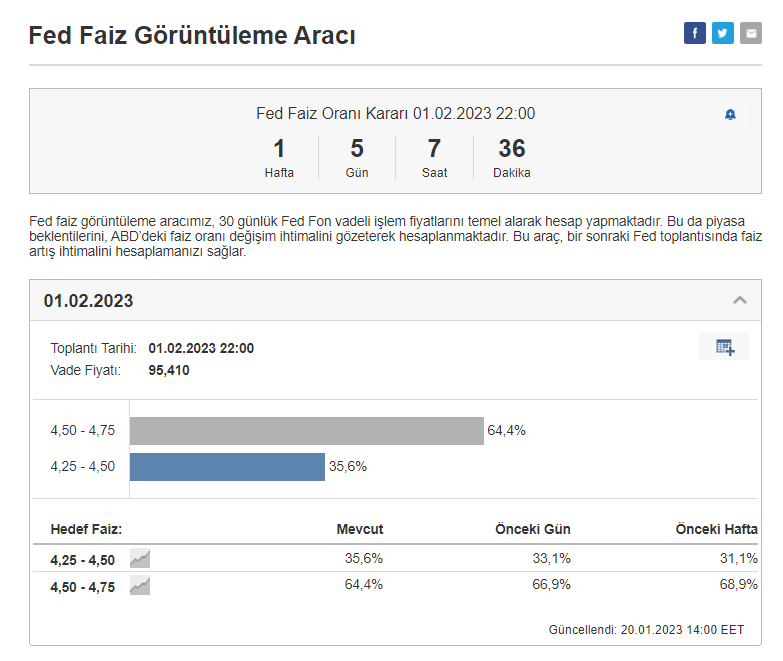Screen dimensions: 783x661
Task: Click the gray 64,4% probability bar
Action: [x=306, y=431]
